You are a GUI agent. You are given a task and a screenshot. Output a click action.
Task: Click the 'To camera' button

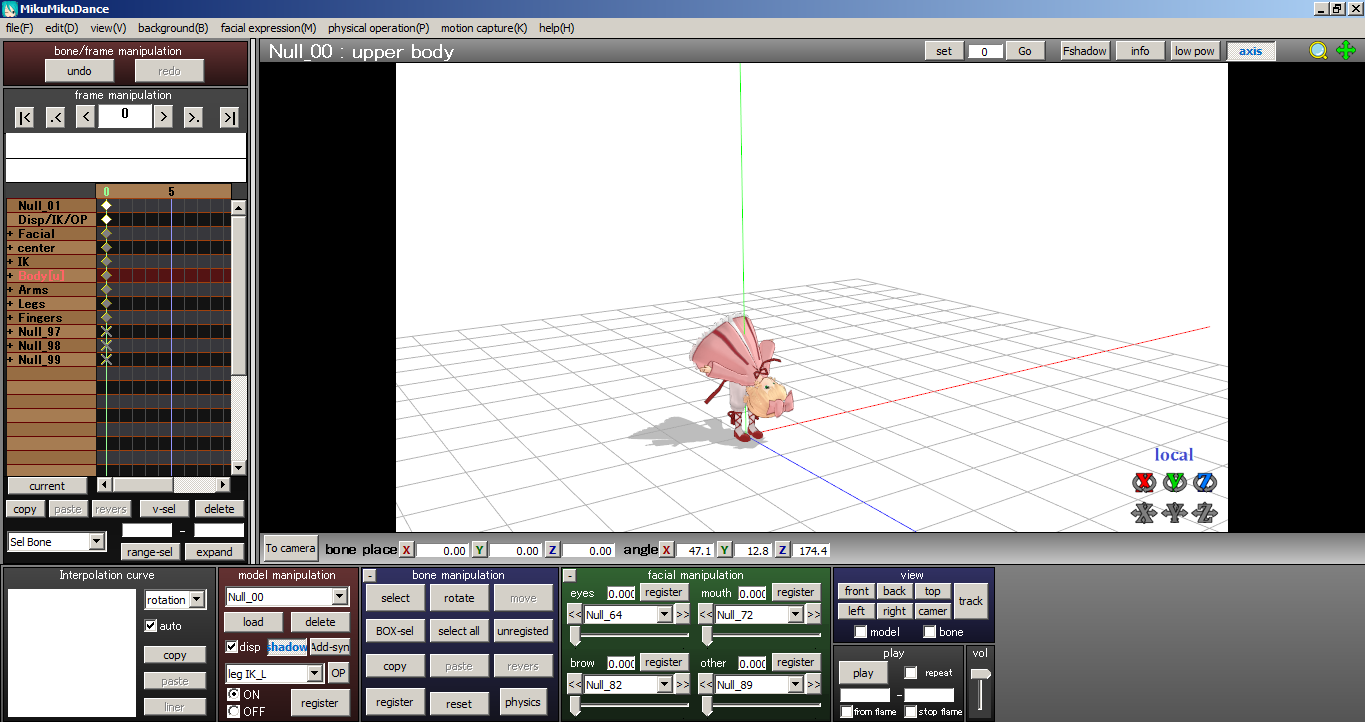coord(291,548)
